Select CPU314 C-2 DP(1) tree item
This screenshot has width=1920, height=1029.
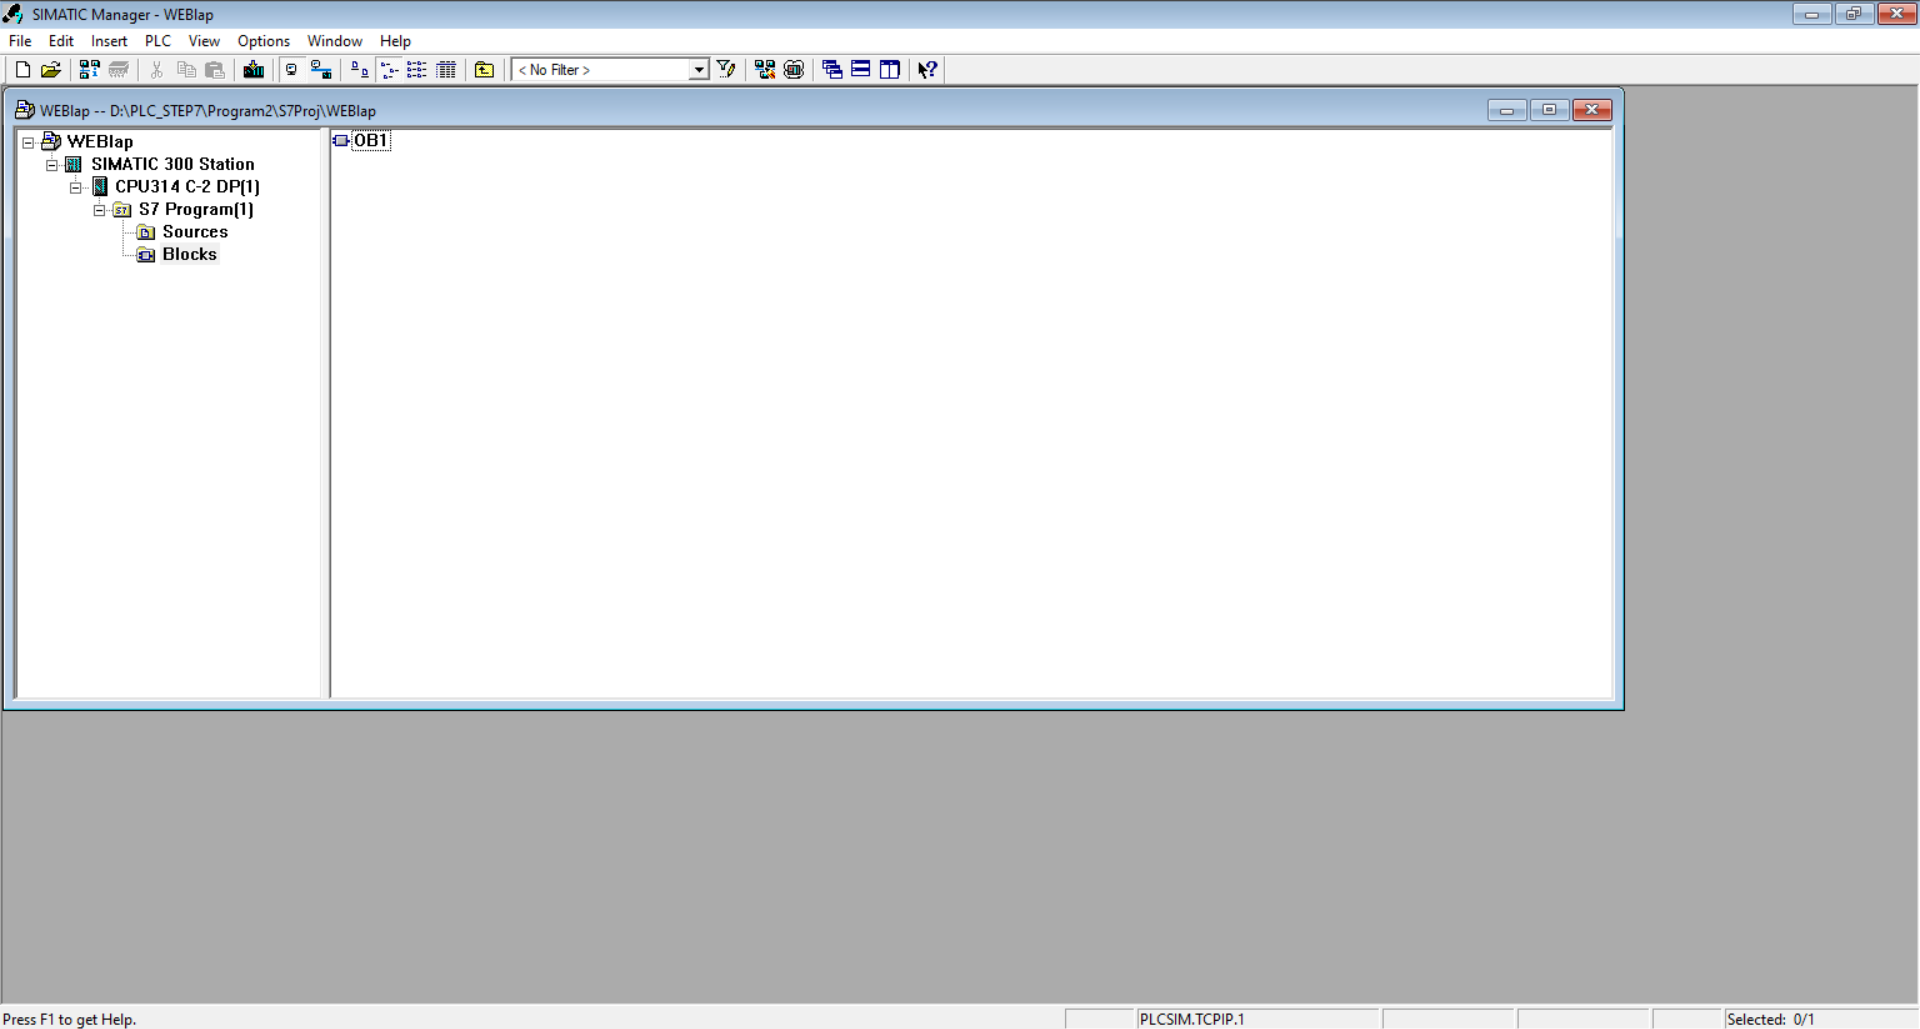pos(187,187)
